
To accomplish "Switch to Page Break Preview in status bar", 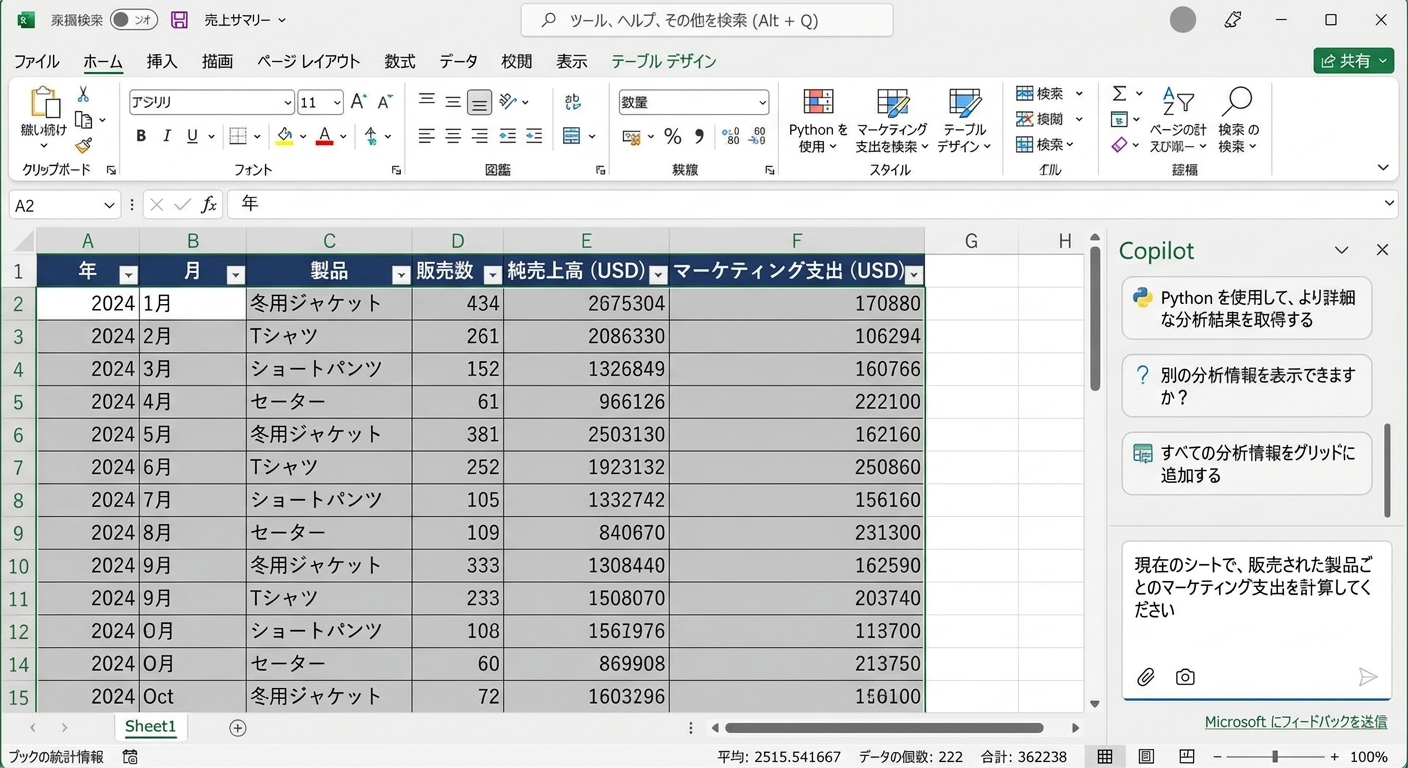I will click(x=1186, y=757).
